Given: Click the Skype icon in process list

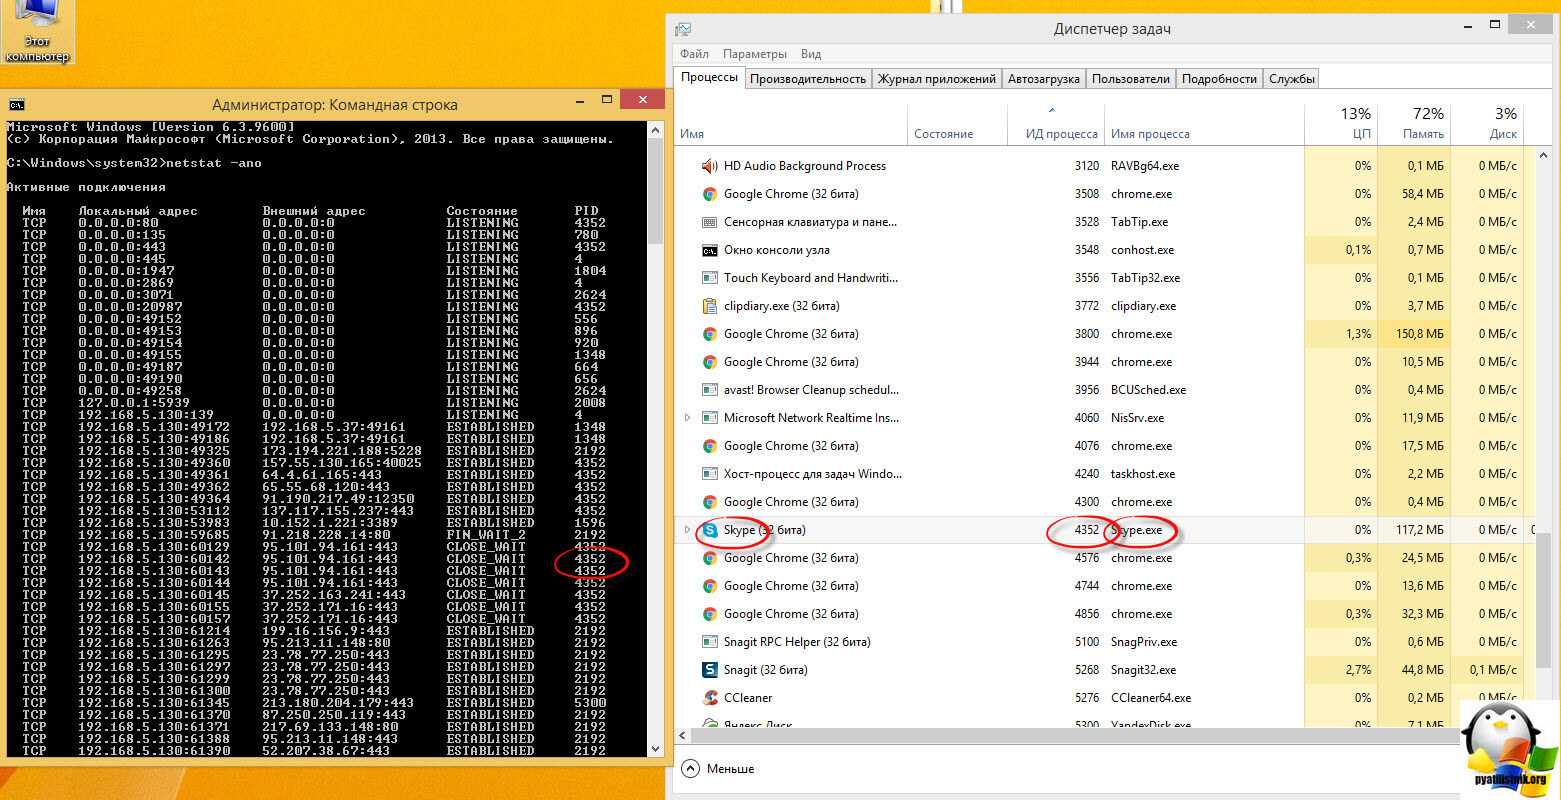Looking at the screenshot, I should tap(710, 530).
